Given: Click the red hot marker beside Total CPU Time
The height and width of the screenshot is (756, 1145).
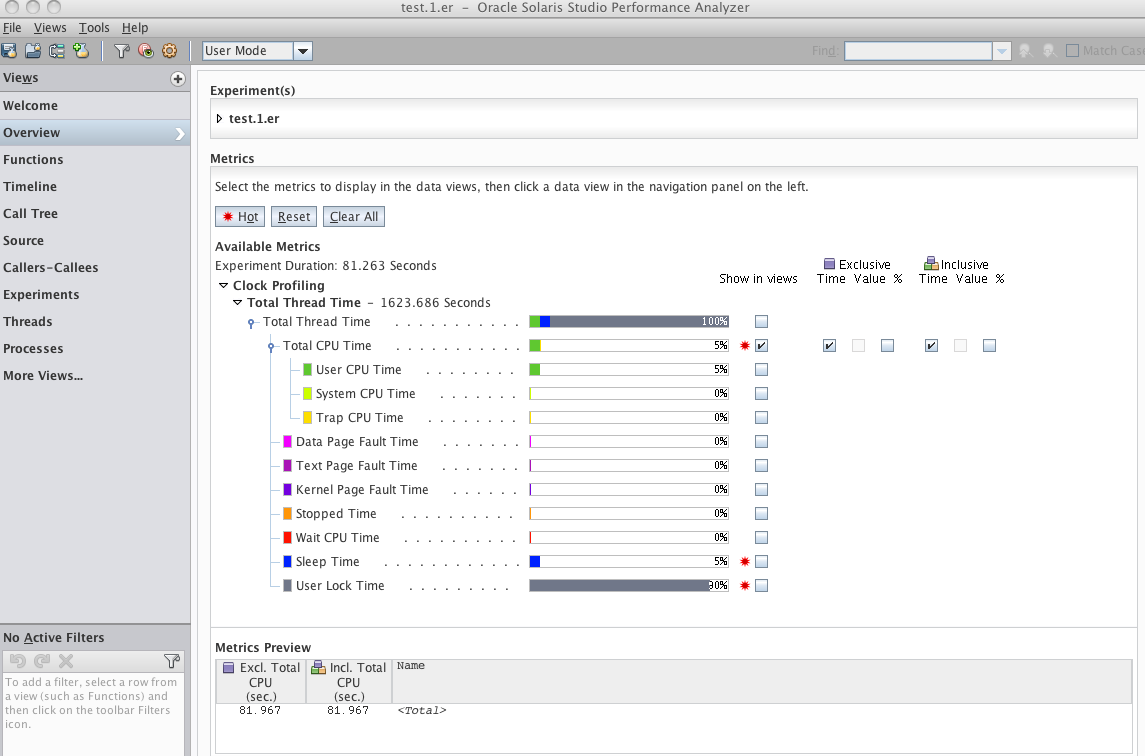Looking at the screenshot, I should point(745,345).
